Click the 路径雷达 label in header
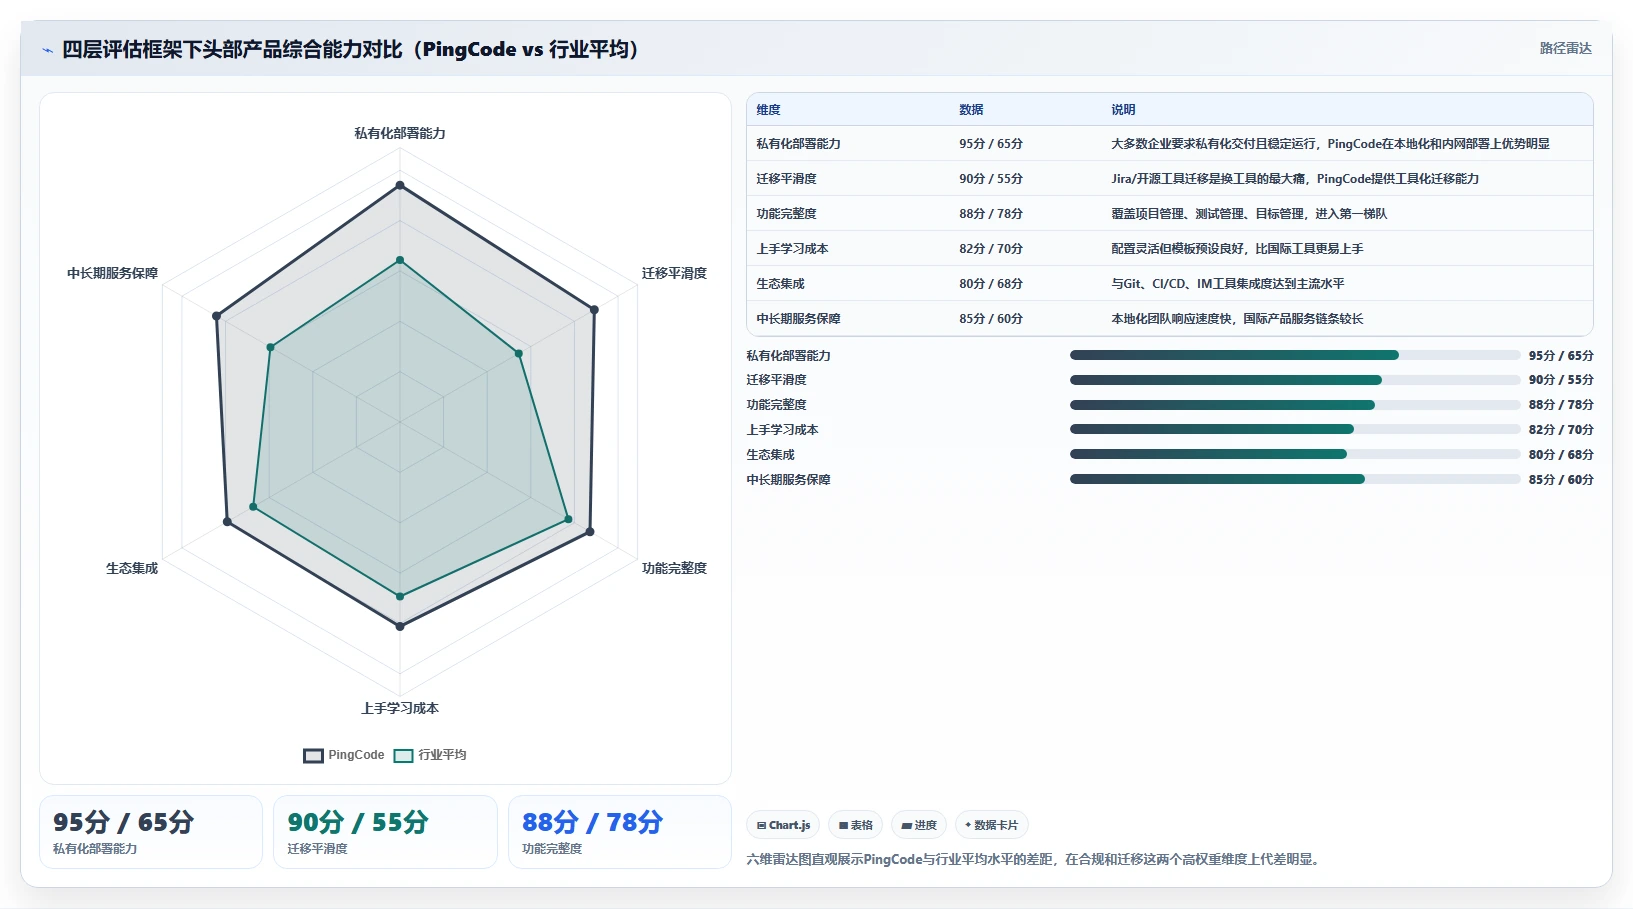Screen dimensions: 1633x909 pyautogui.click(x=1565, y=48)
